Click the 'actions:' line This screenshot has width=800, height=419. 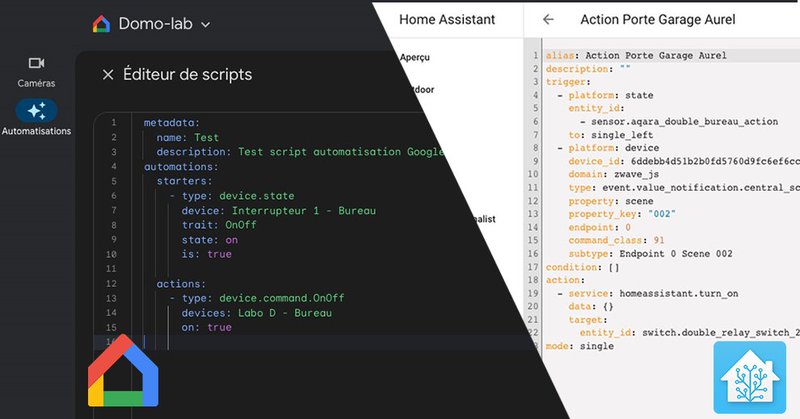181,283
